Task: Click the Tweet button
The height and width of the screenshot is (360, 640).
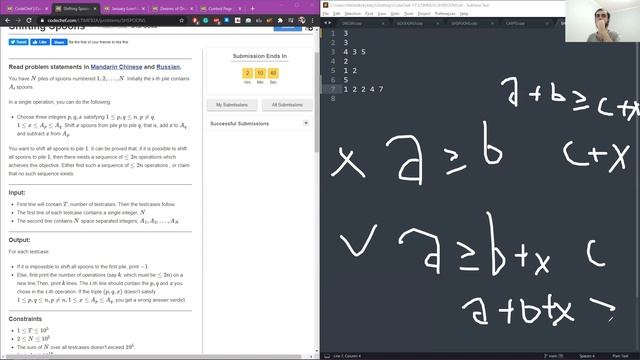Action: point(18,42)
